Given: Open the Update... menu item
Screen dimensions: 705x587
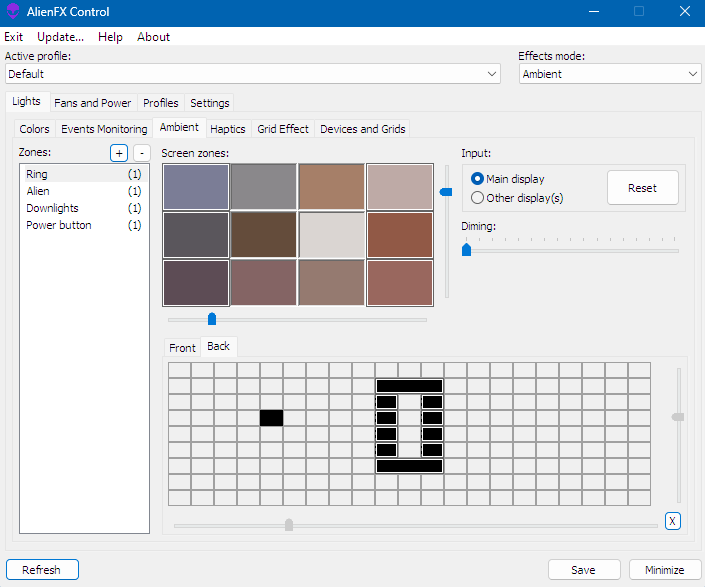Looking at the screenshot, I should (60, 37).
